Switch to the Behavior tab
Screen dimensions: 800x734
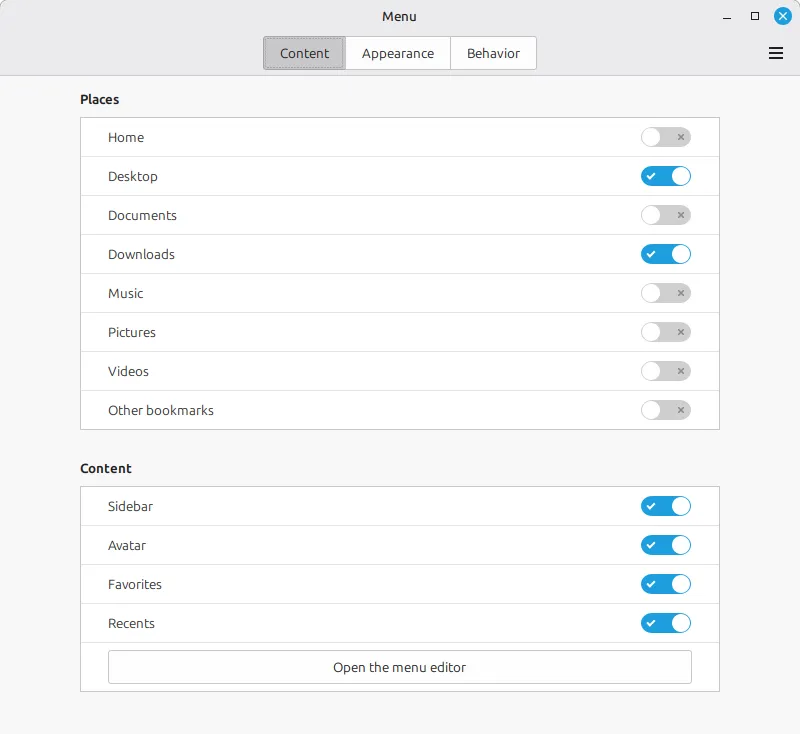tap(493, 54)
